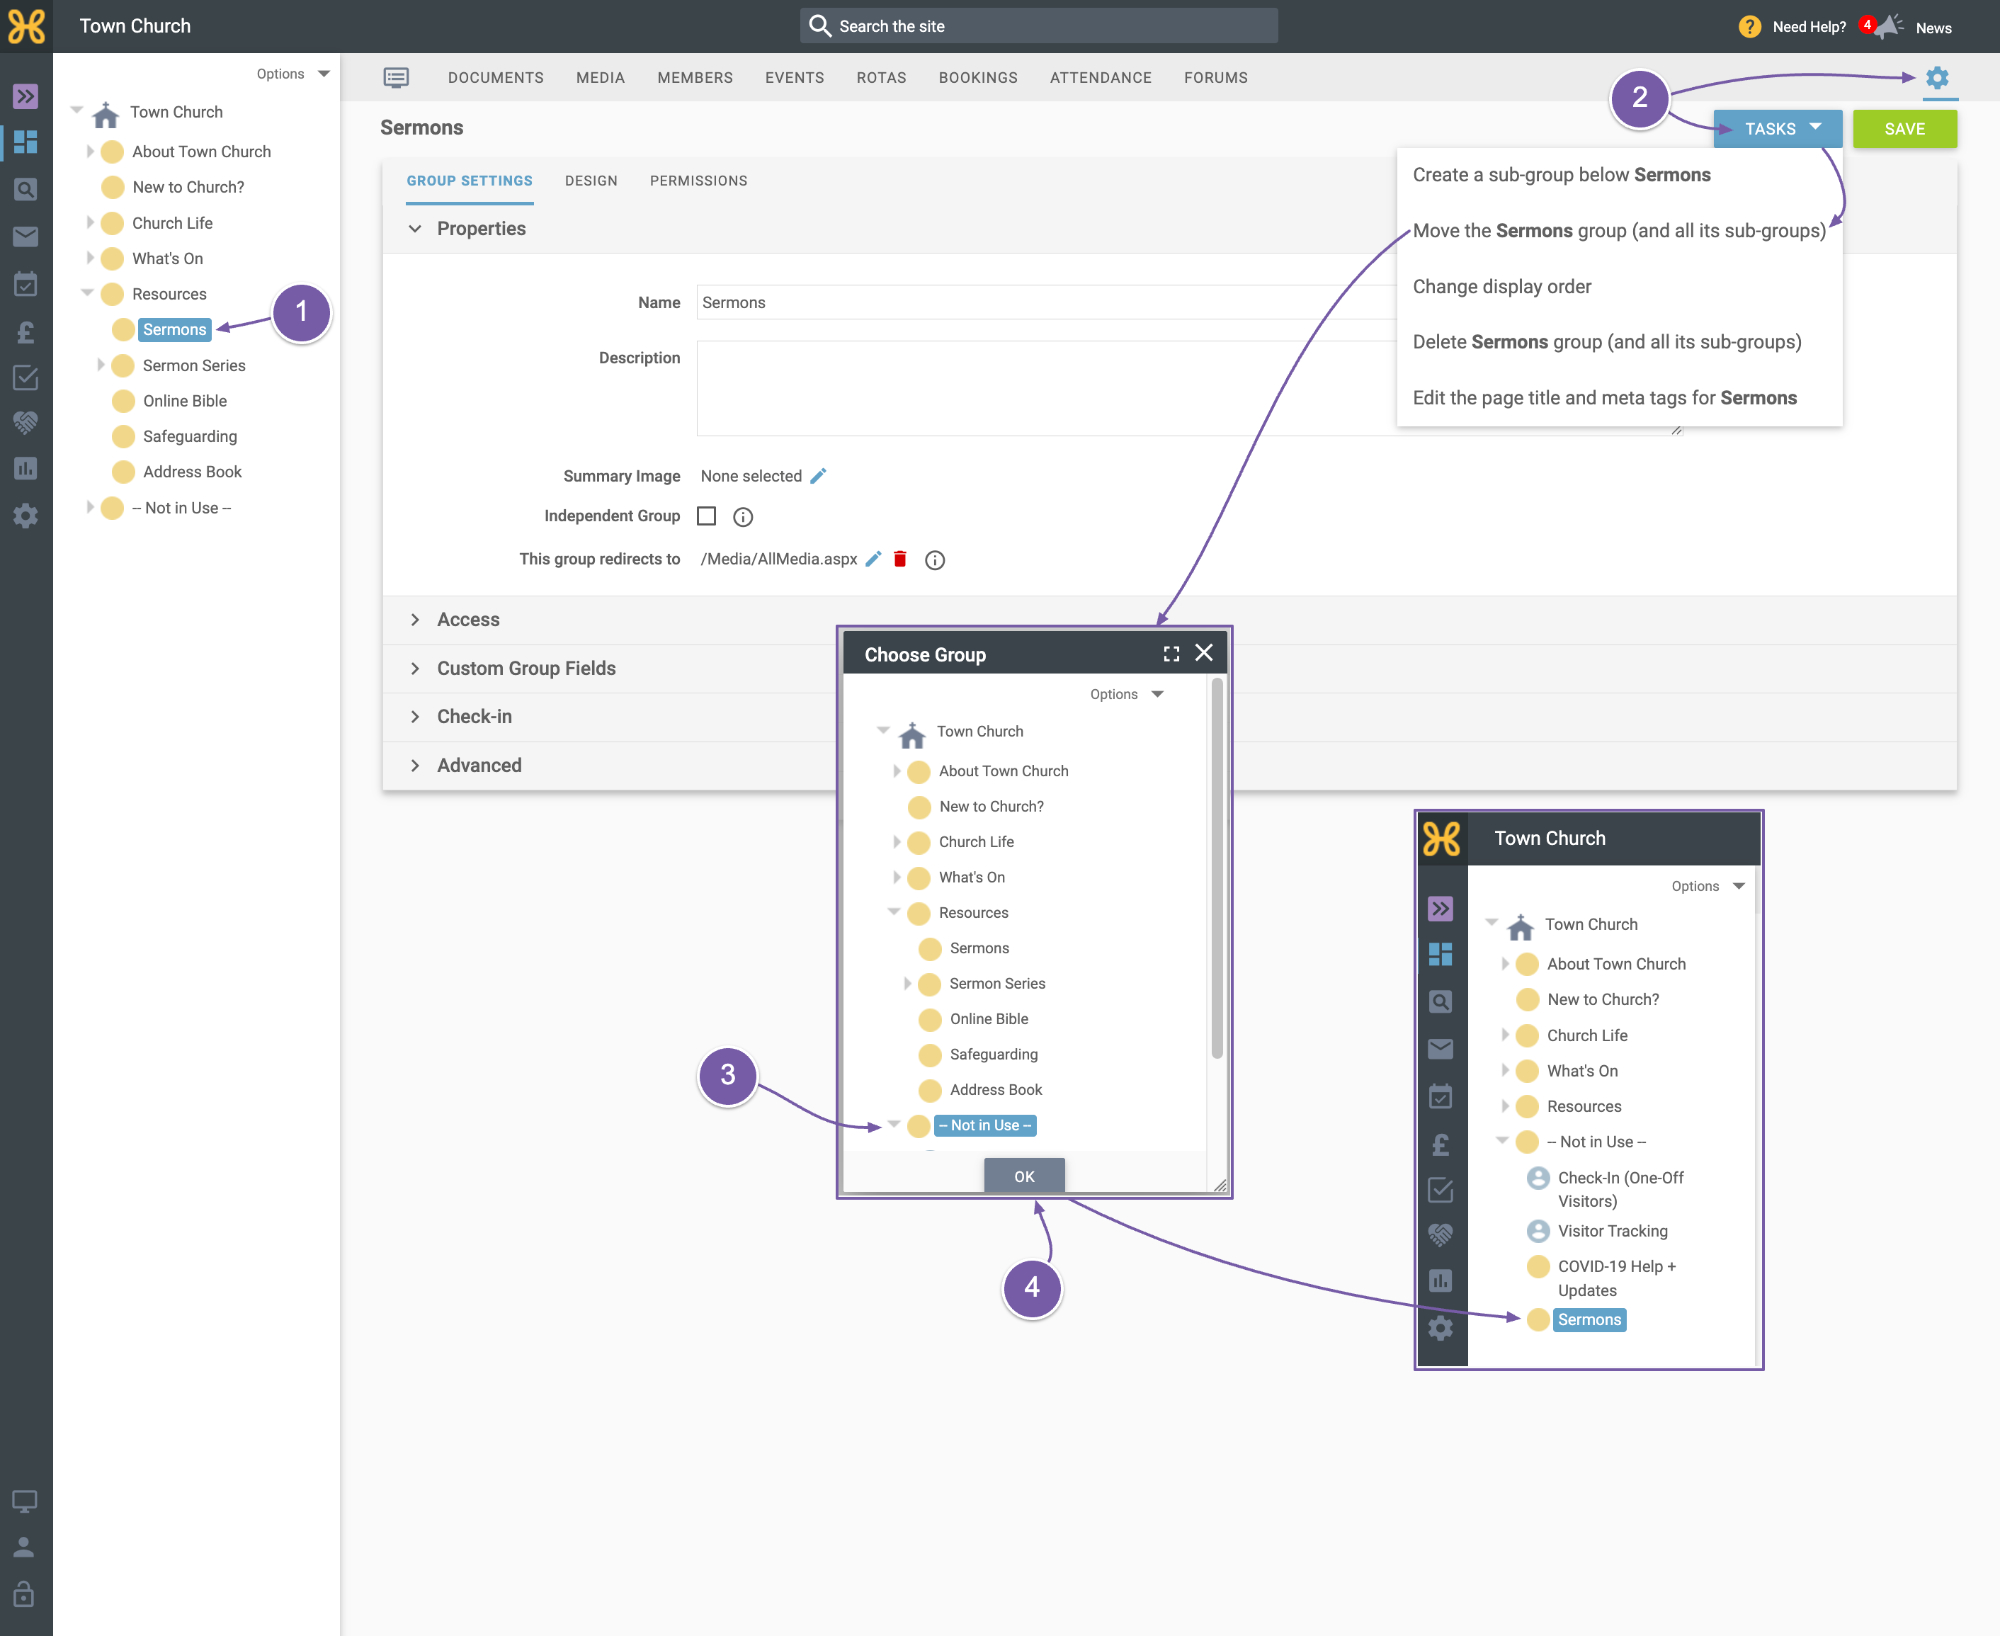Delete the group redirect with red trash icon

(900, 559)
